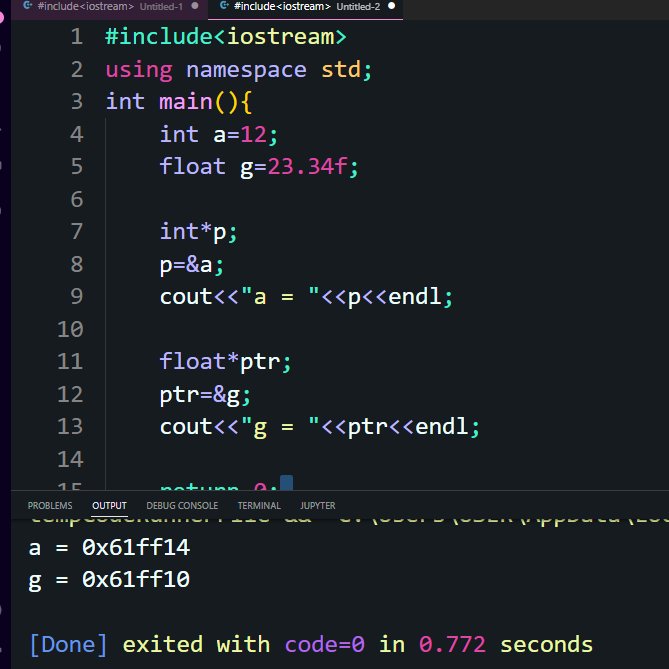Screen dimensions: 669x669
Task: Click line number 13 in the gutter
Action: click(70, 427)
